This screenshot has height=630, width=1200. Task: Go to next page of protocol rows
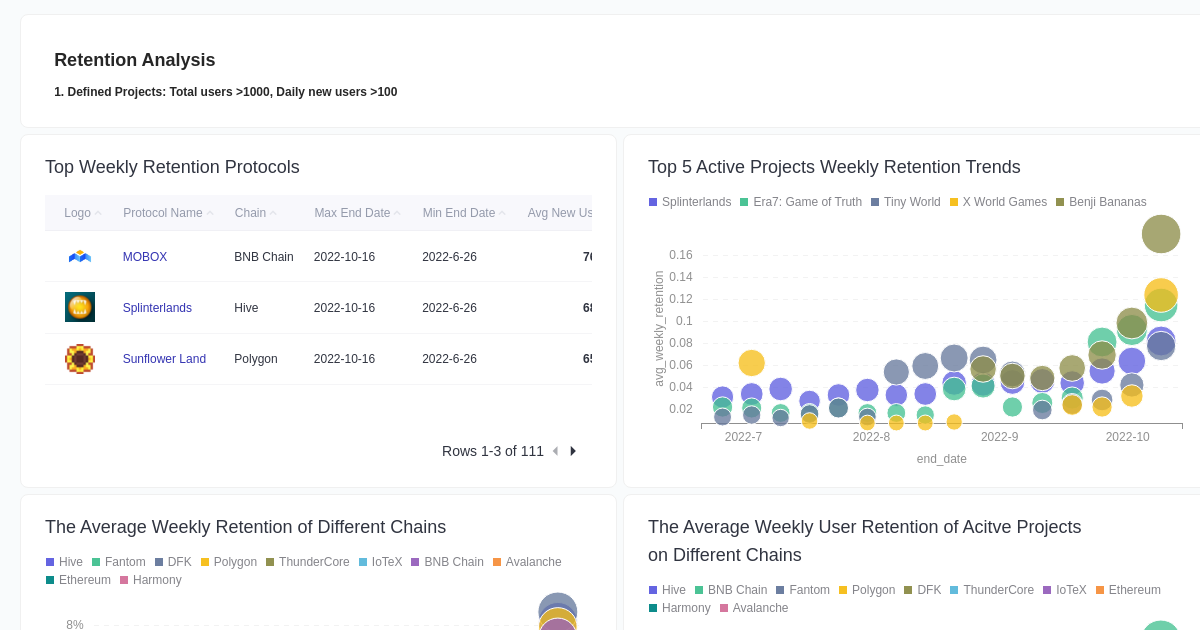pyautogui.click(x=573, y=451)
